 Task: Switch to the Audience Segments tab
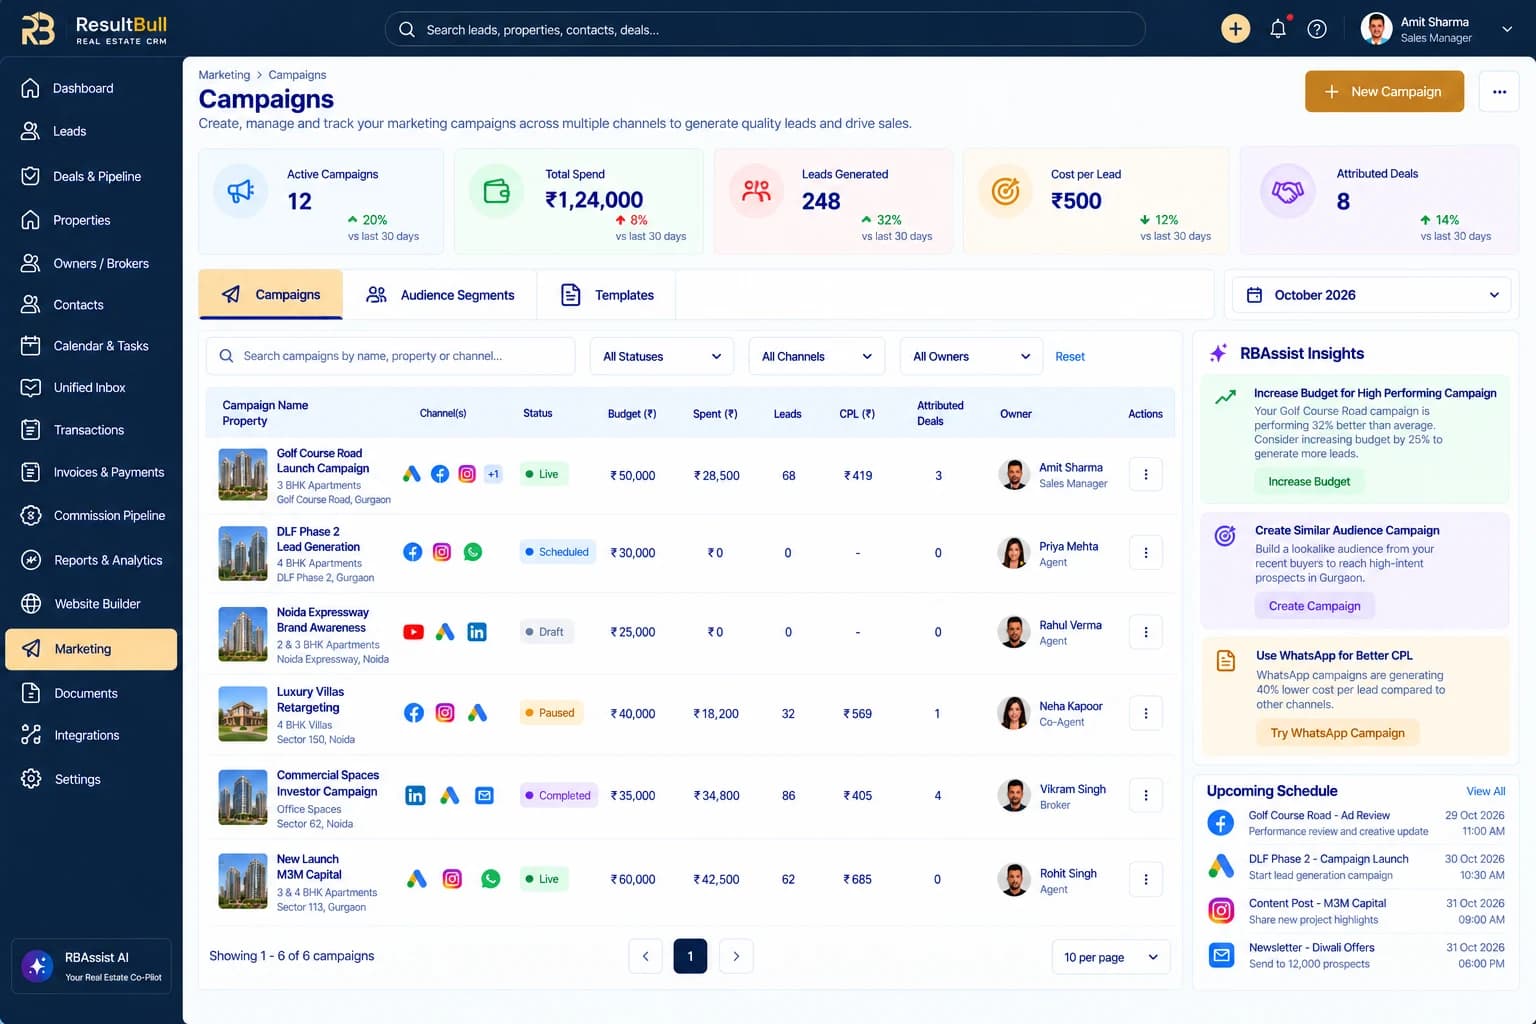click(440, 295)
